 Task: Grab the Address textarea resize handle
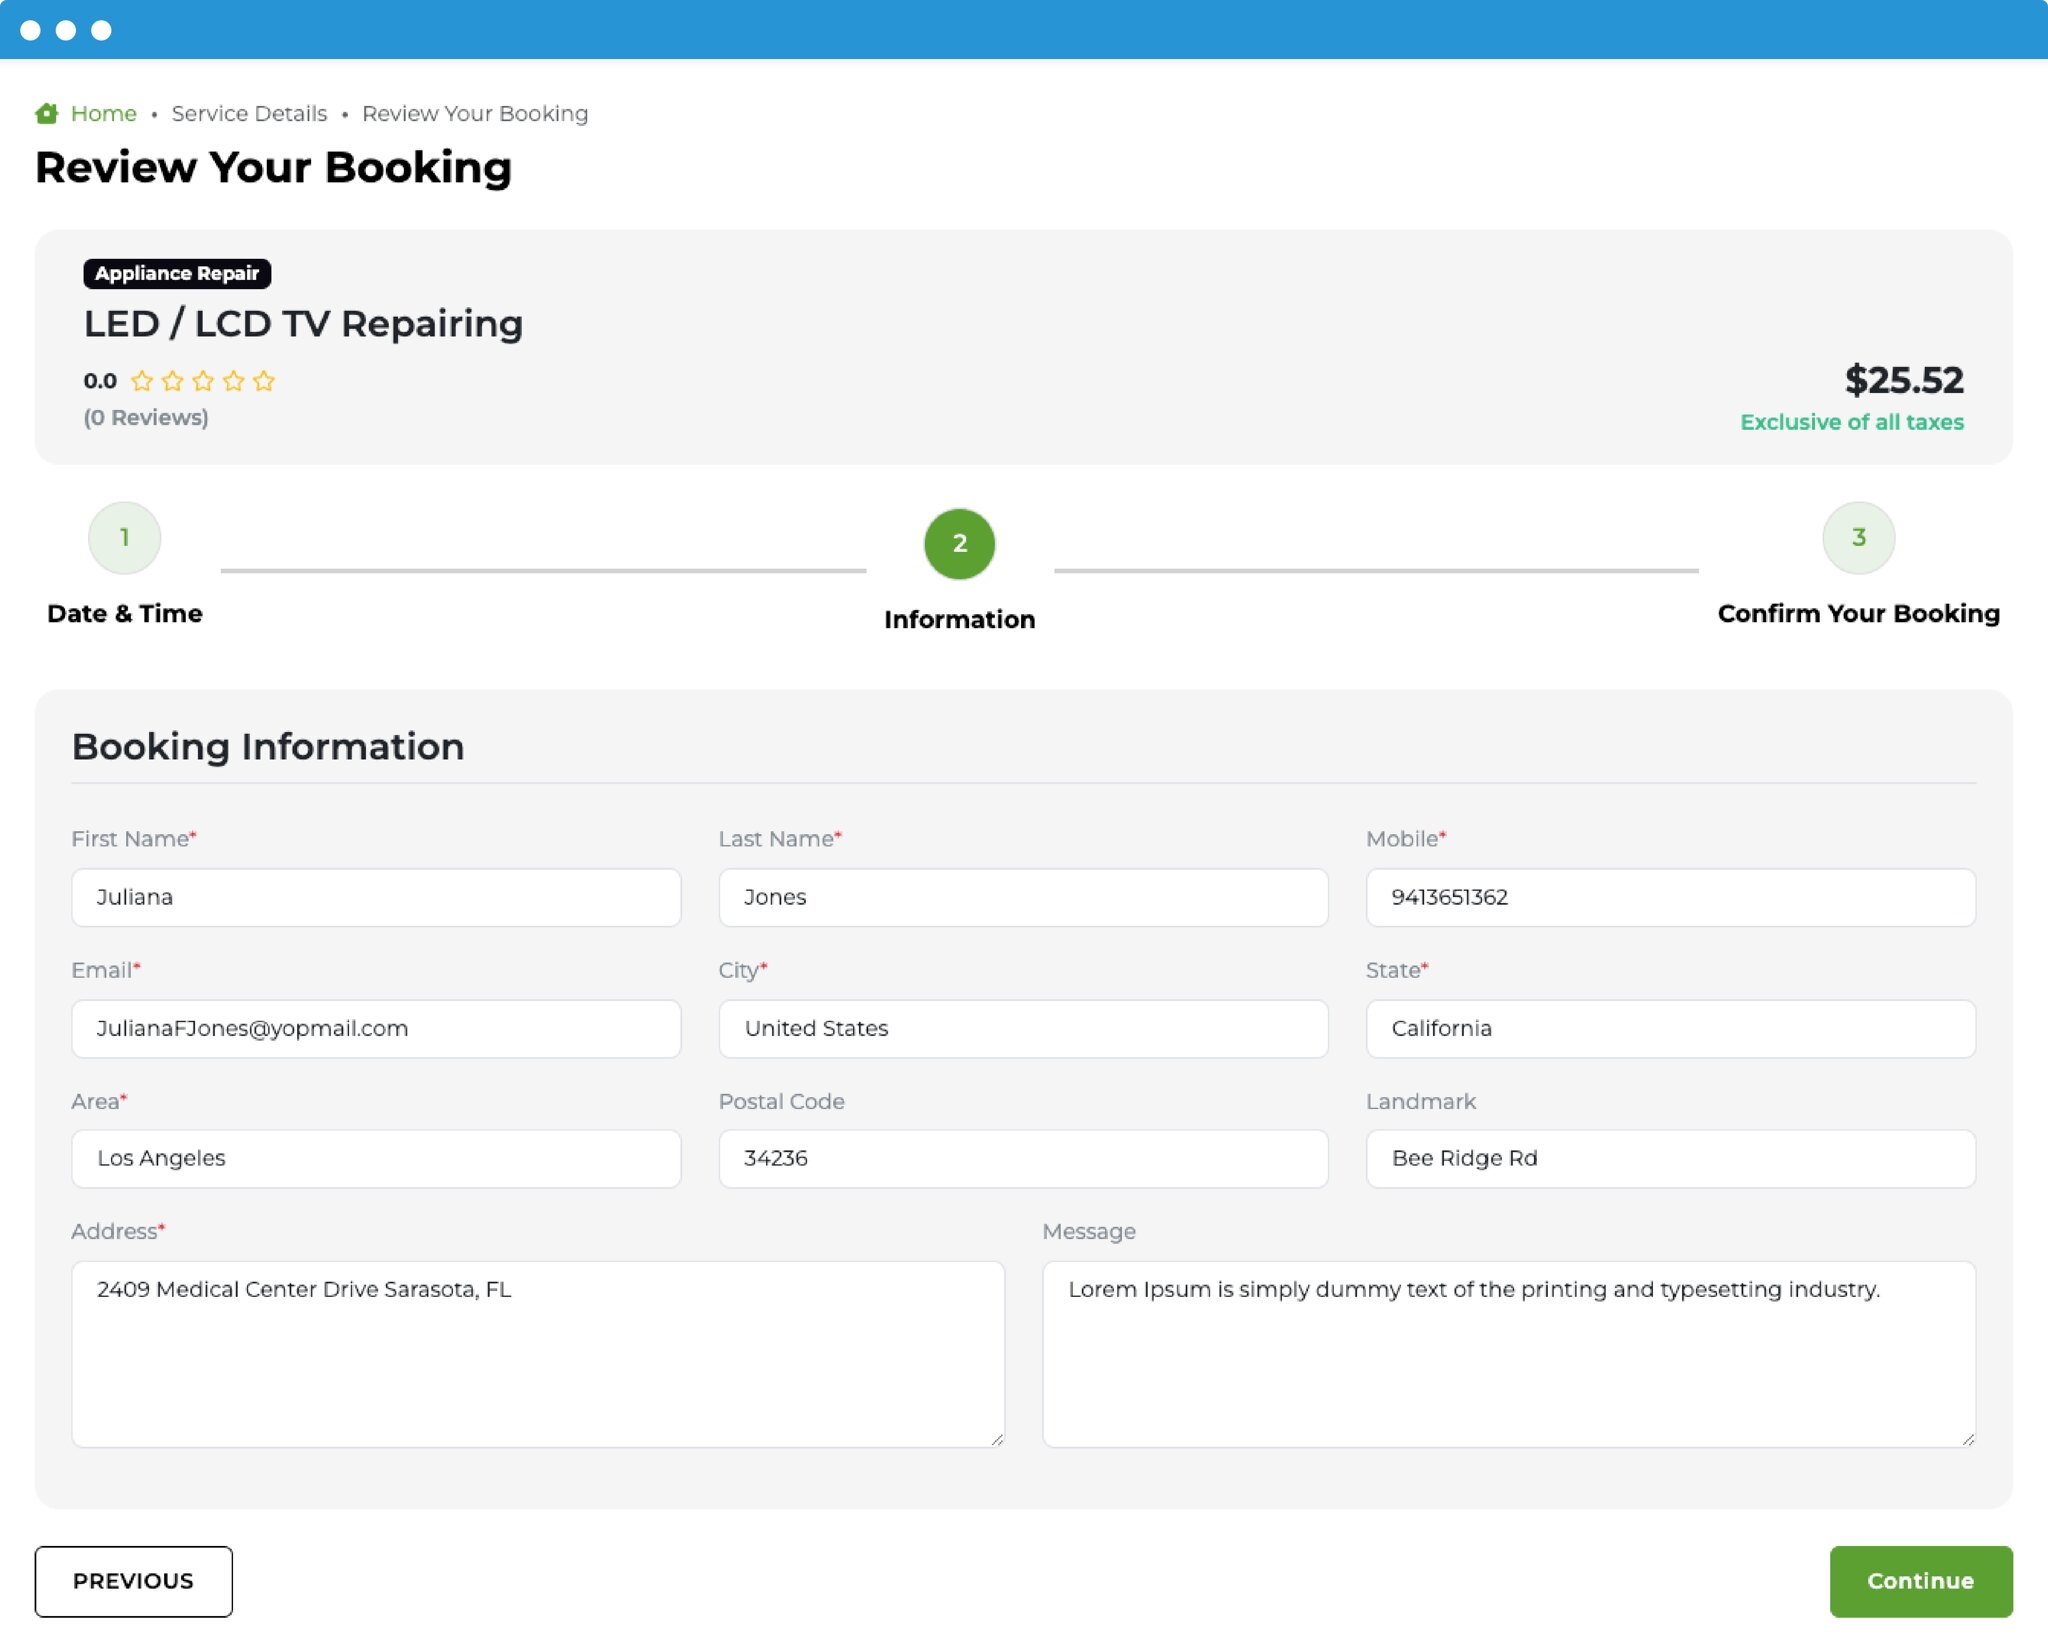point(997,1439)
